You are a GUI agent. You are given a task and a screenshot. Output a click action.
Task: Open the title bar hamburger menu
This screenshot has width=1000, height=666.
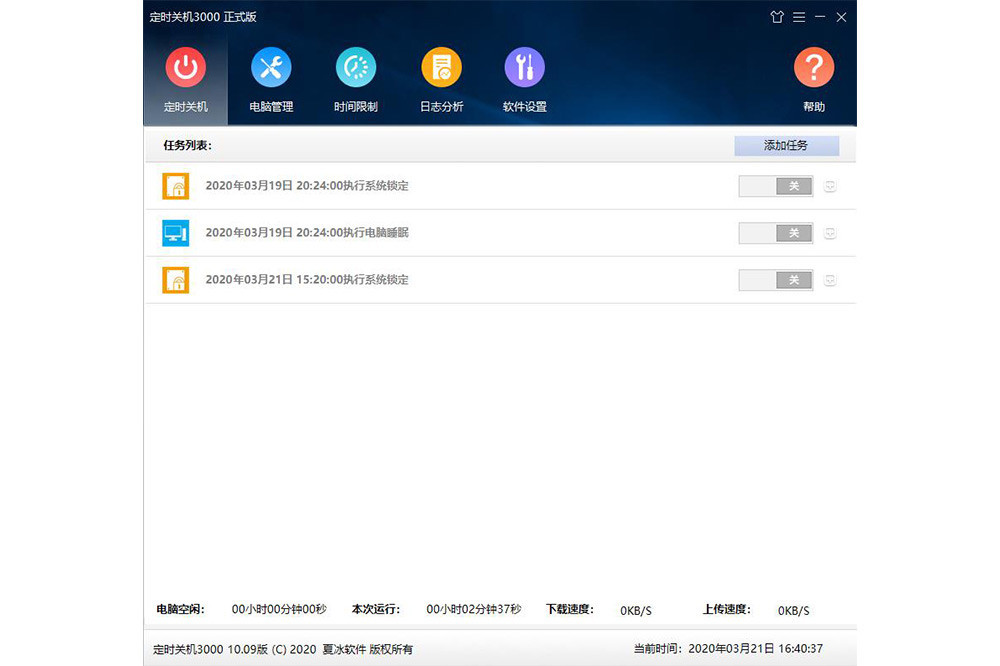point(799,17)
